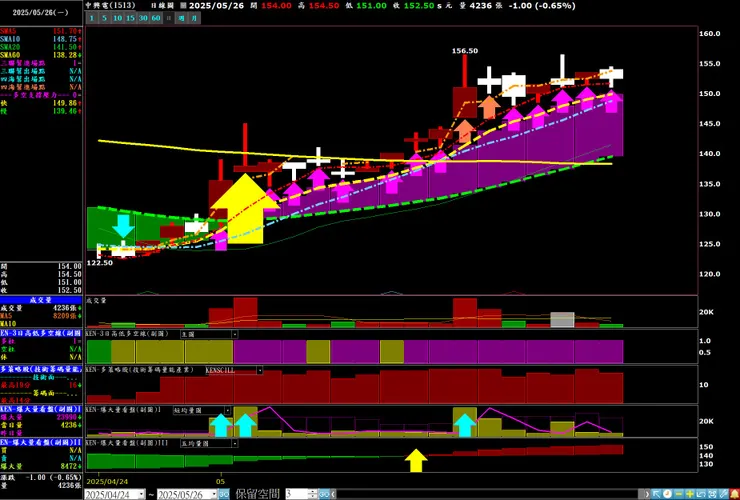Open the end date 2025/05/26 dropdown

tap(213, 494)
